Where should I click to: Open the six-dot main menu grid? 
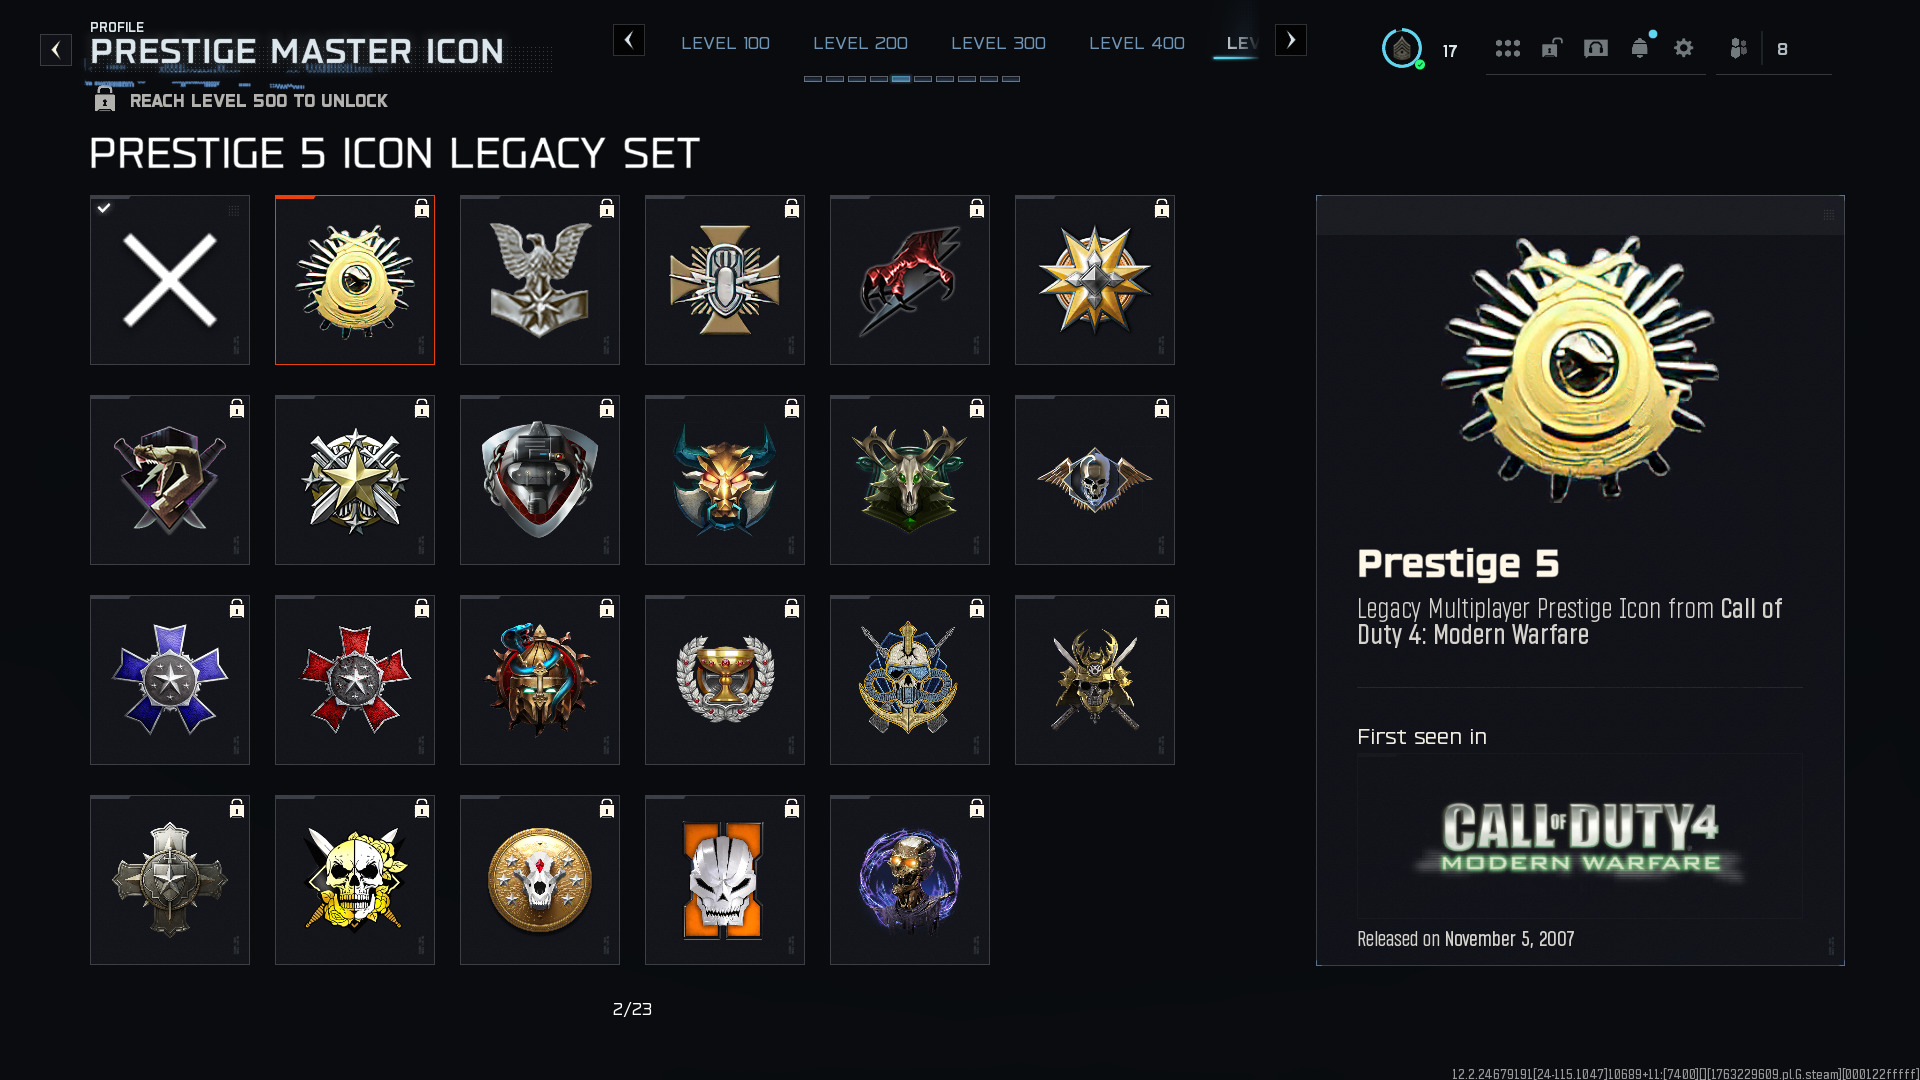pyautogui.click(x=1507, y=48)
